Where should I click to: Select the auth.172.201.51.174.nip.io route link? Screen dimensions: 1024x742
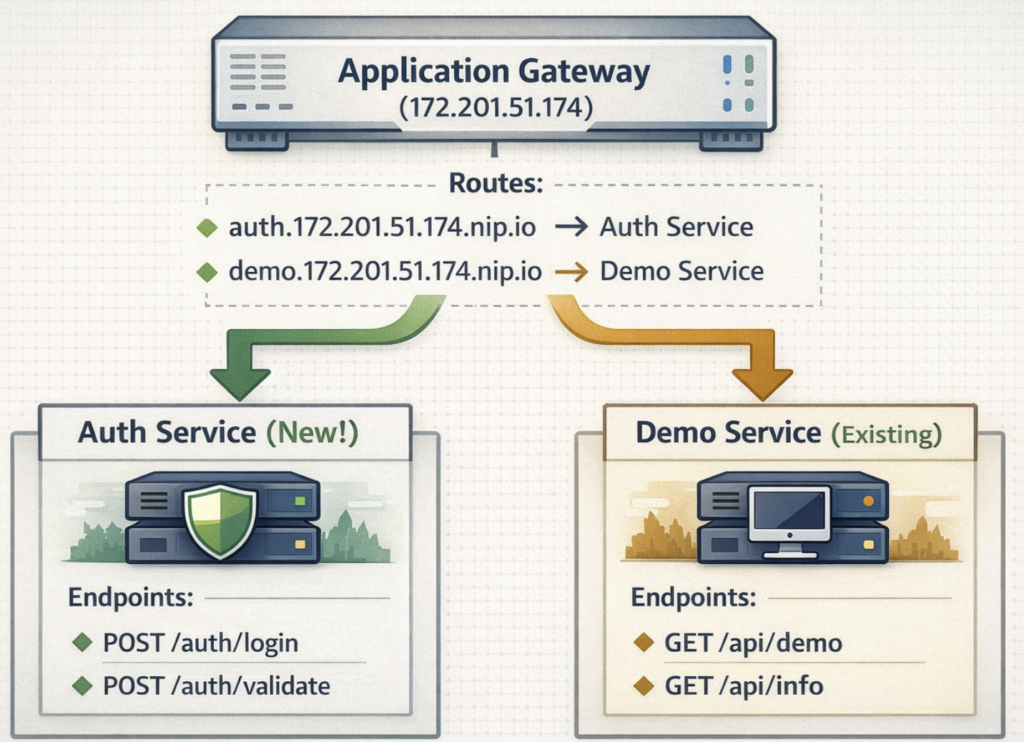[x=381, y=227]
